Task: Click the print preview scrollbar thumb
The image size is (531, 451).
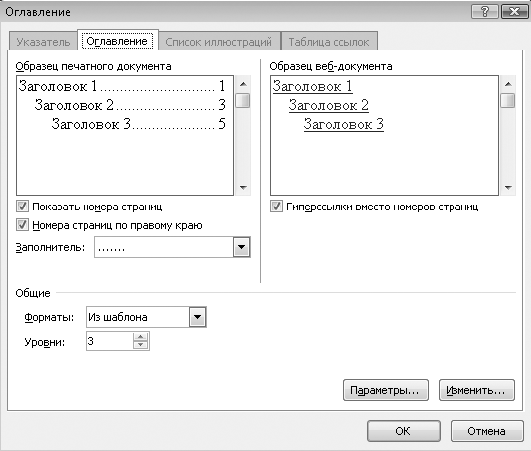Action: click(243, 101)
